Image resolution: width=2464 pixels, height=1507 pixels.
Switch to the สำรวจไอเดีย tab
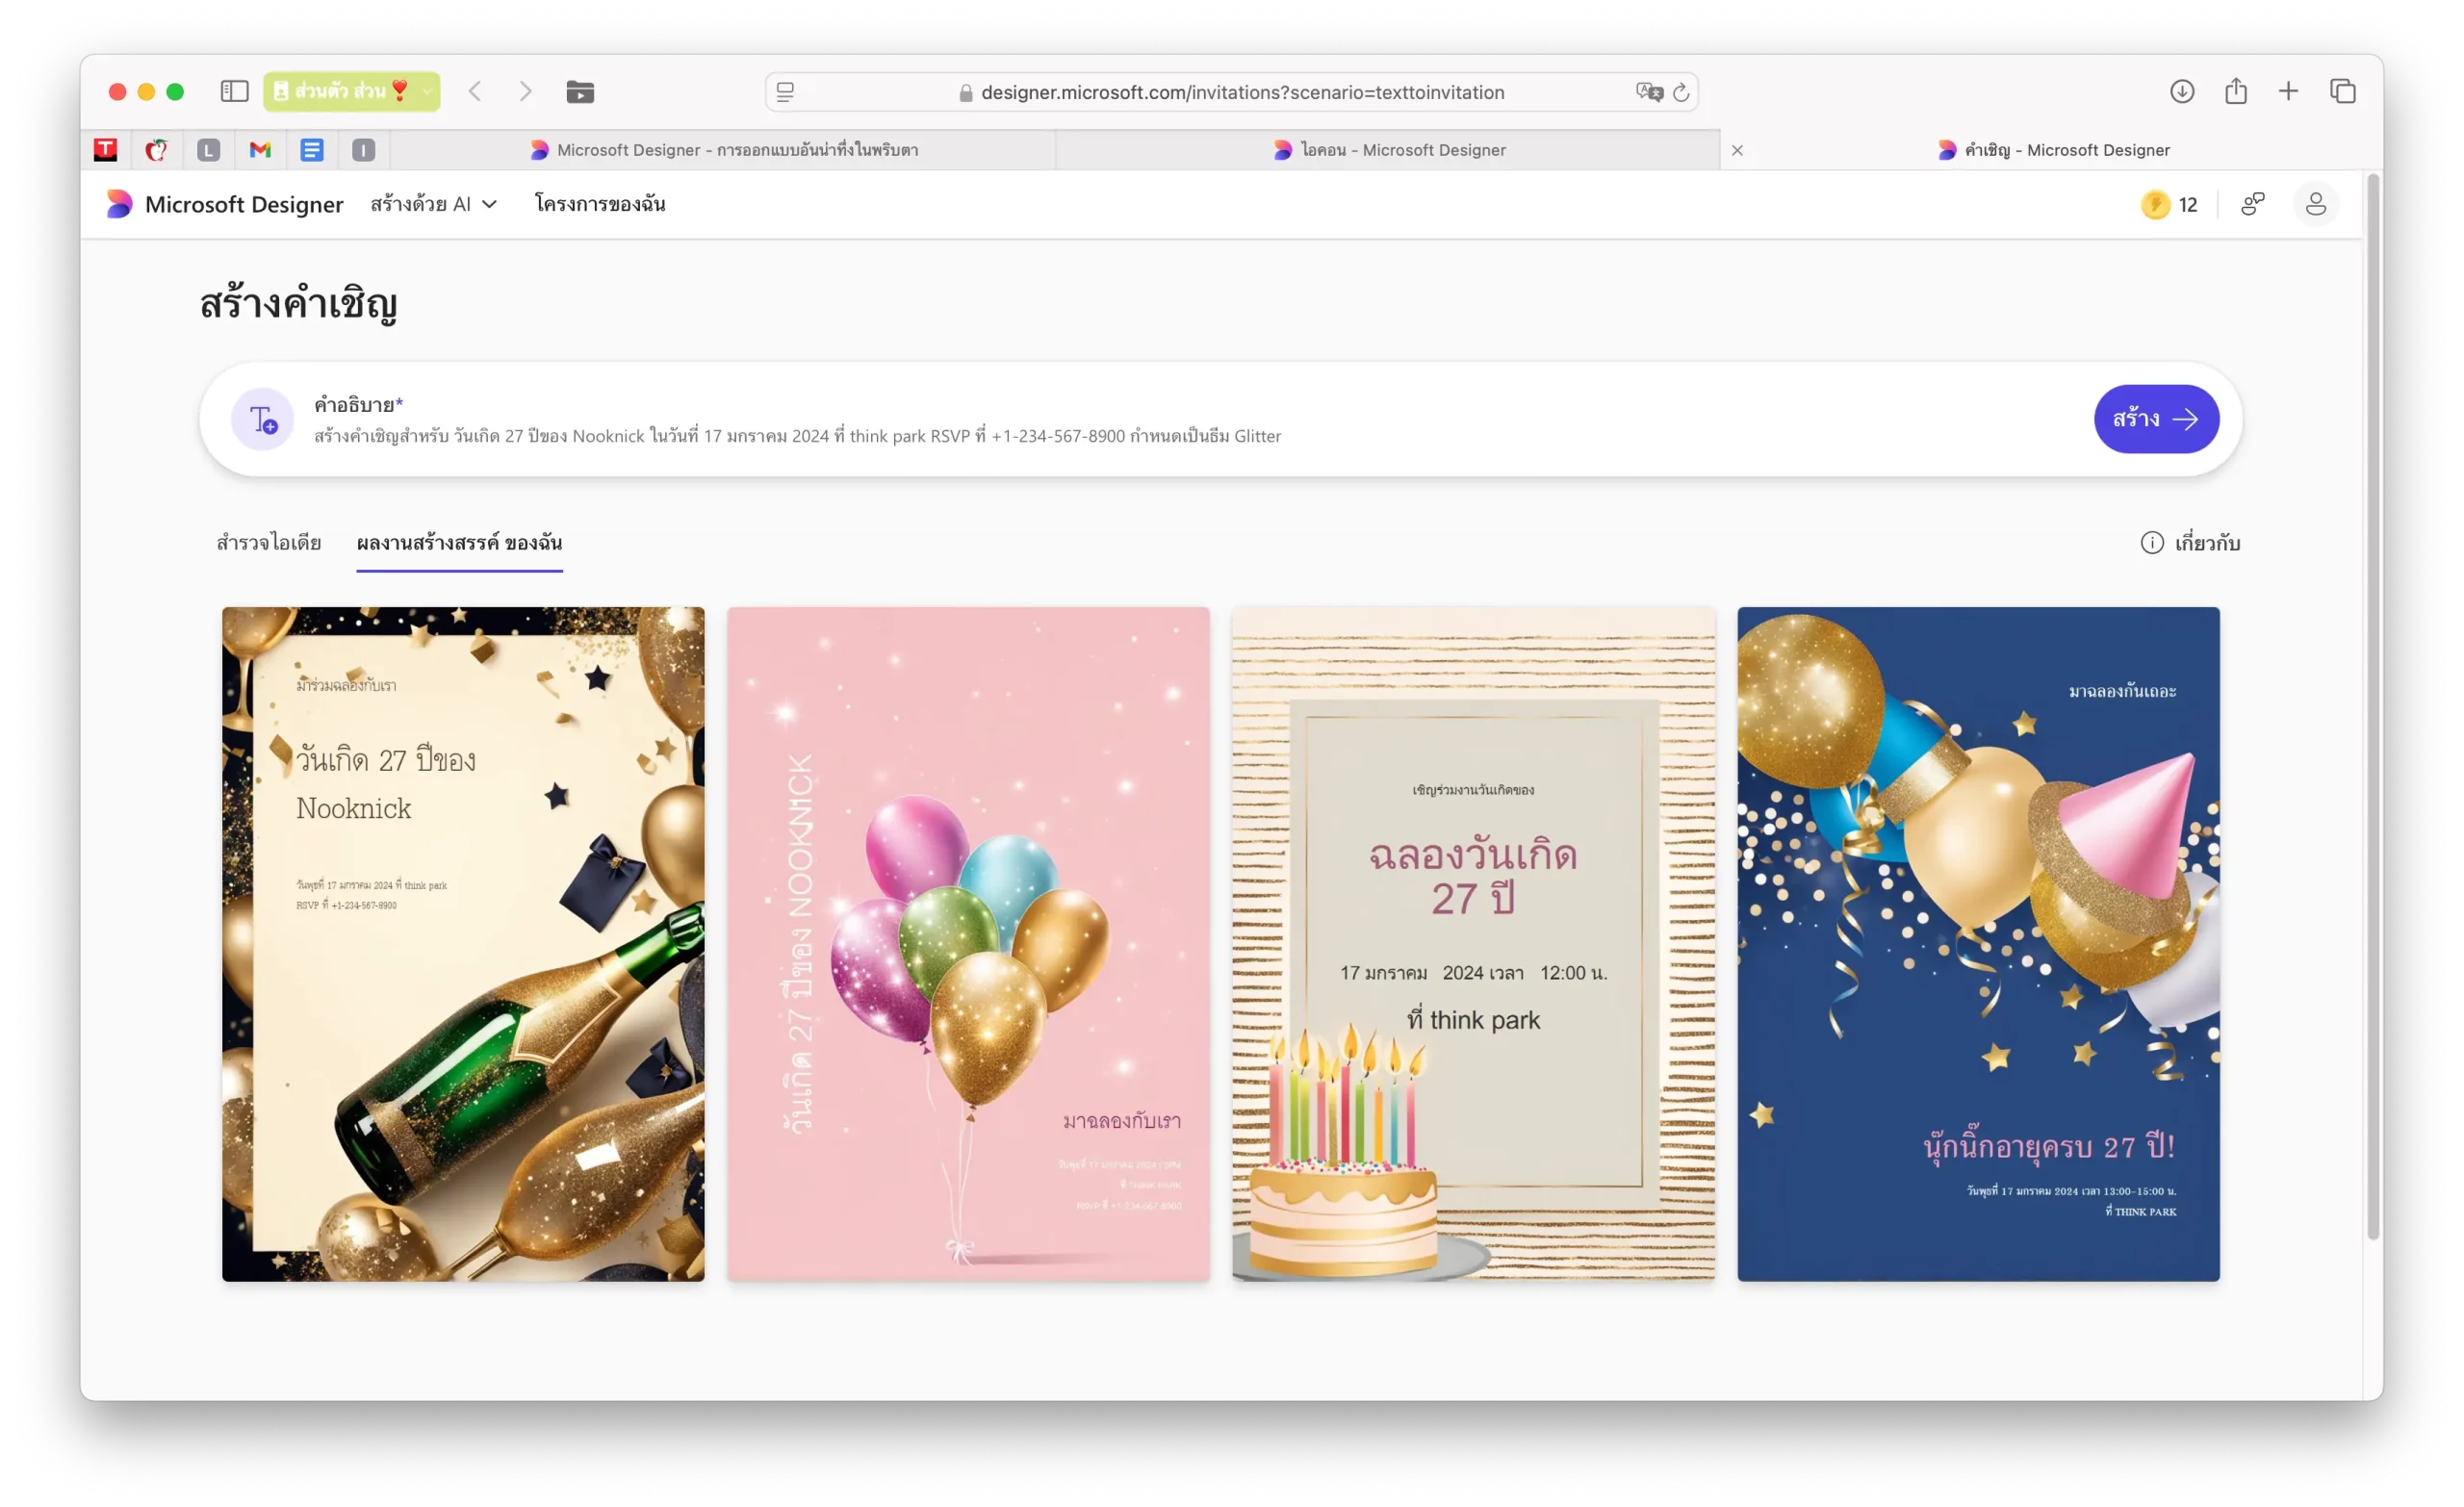click(268, 542)
